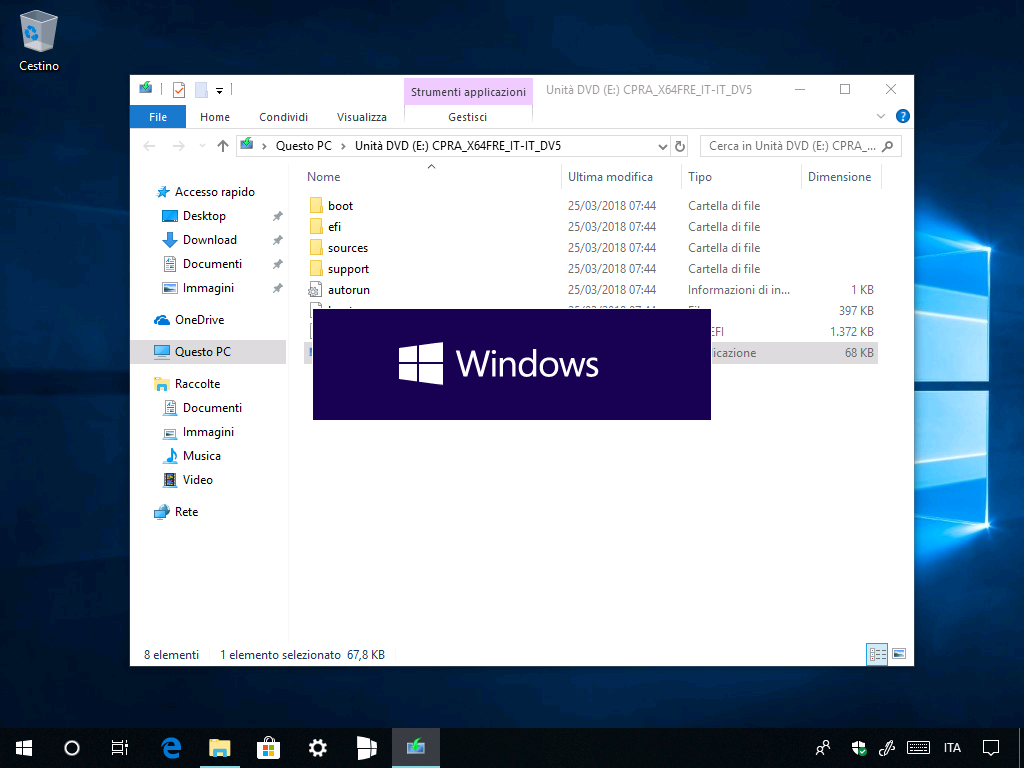Open Explorer help with the question mark
1024x768 pixels.
903,116
